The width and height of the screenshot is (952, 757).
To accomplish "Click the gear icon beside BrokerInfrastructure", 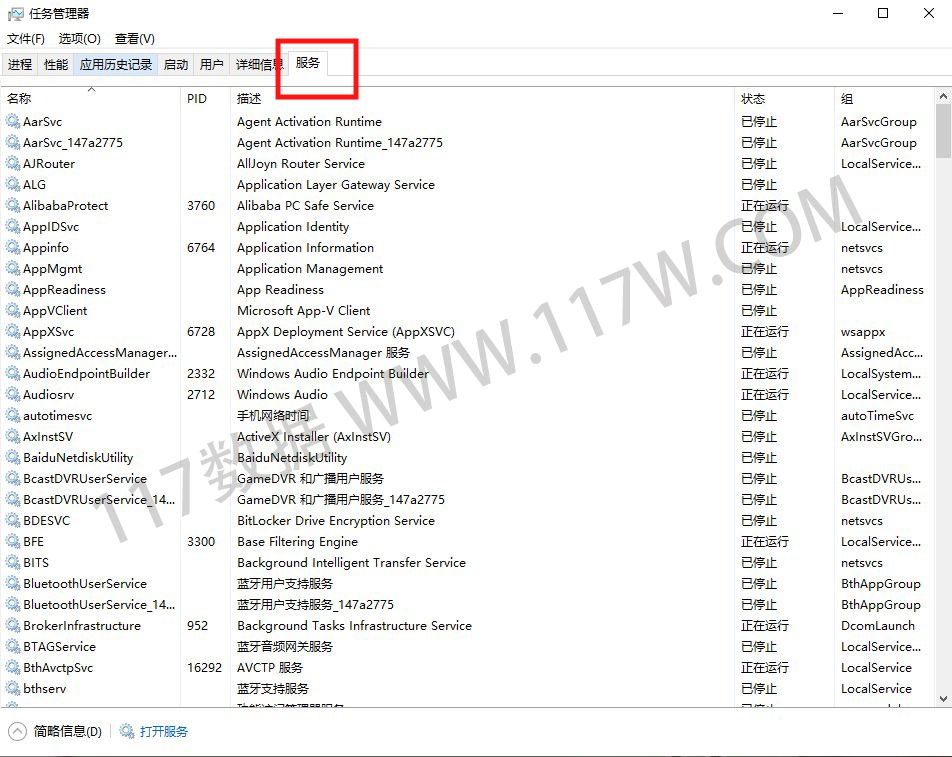I will 13,626.
